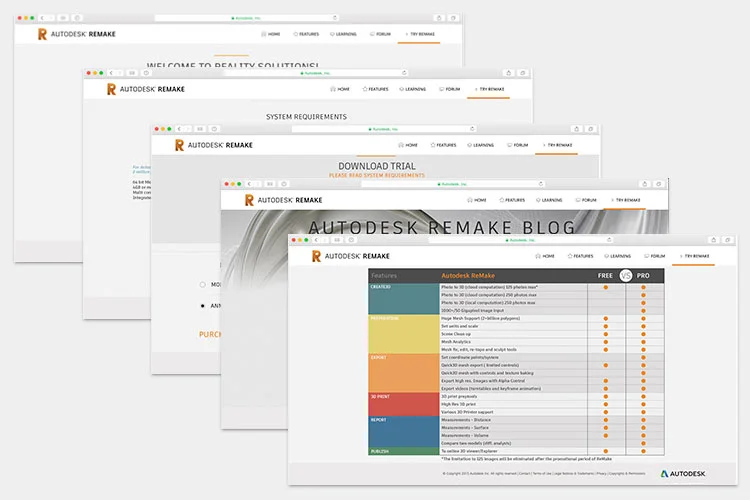Show all tabs in the Download Trial window
750x500 pixels.
pos(591,129)
